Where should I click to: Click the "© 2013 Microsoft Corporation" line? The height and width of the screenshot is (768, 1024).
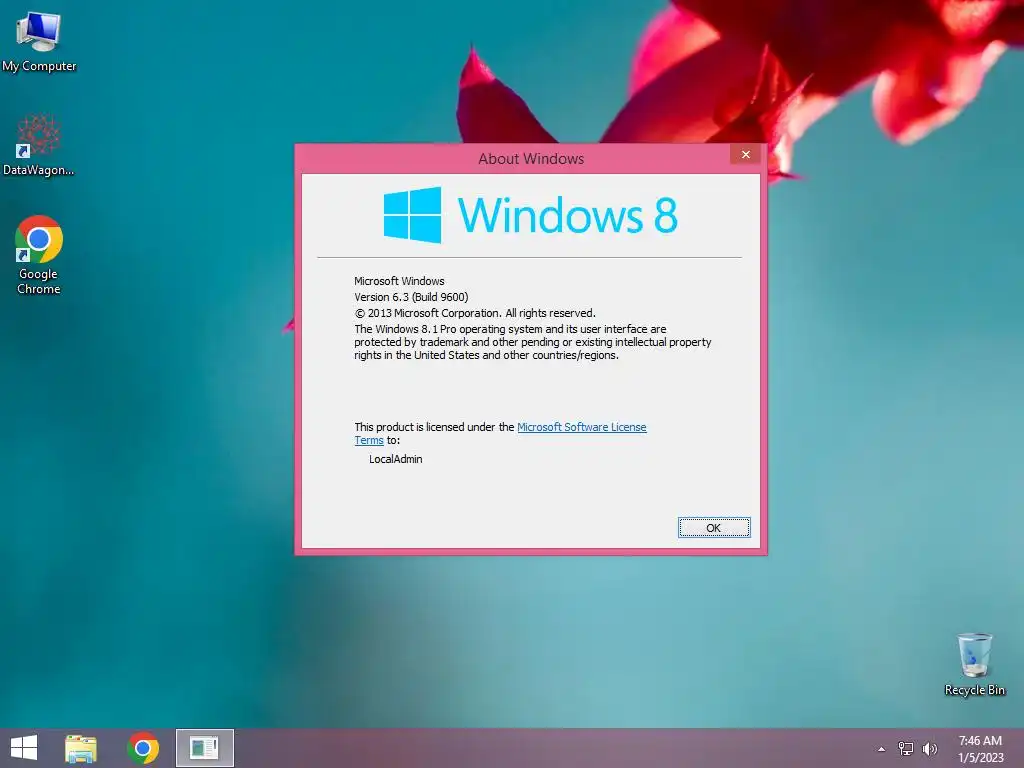click(475, 313)
